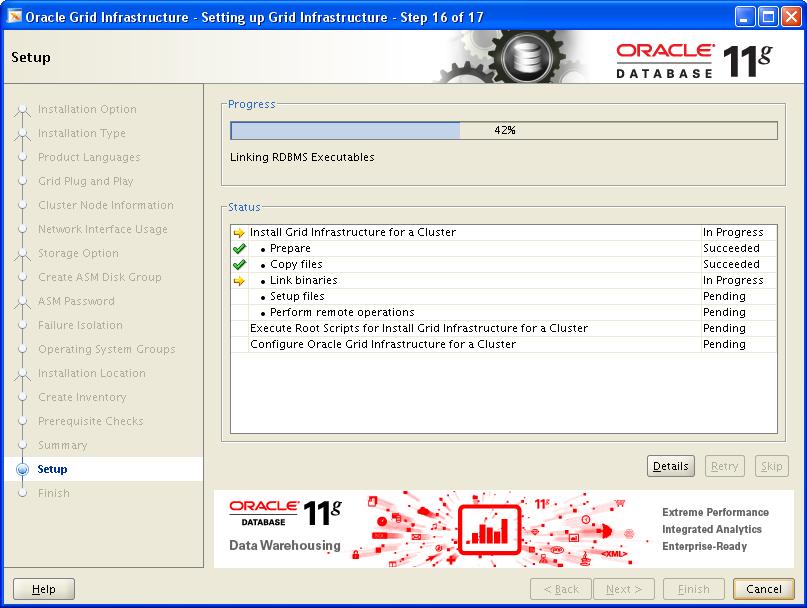Click the 42% progress bar
This screenshot has width=807, height=608.
click(x=503, y=130)
